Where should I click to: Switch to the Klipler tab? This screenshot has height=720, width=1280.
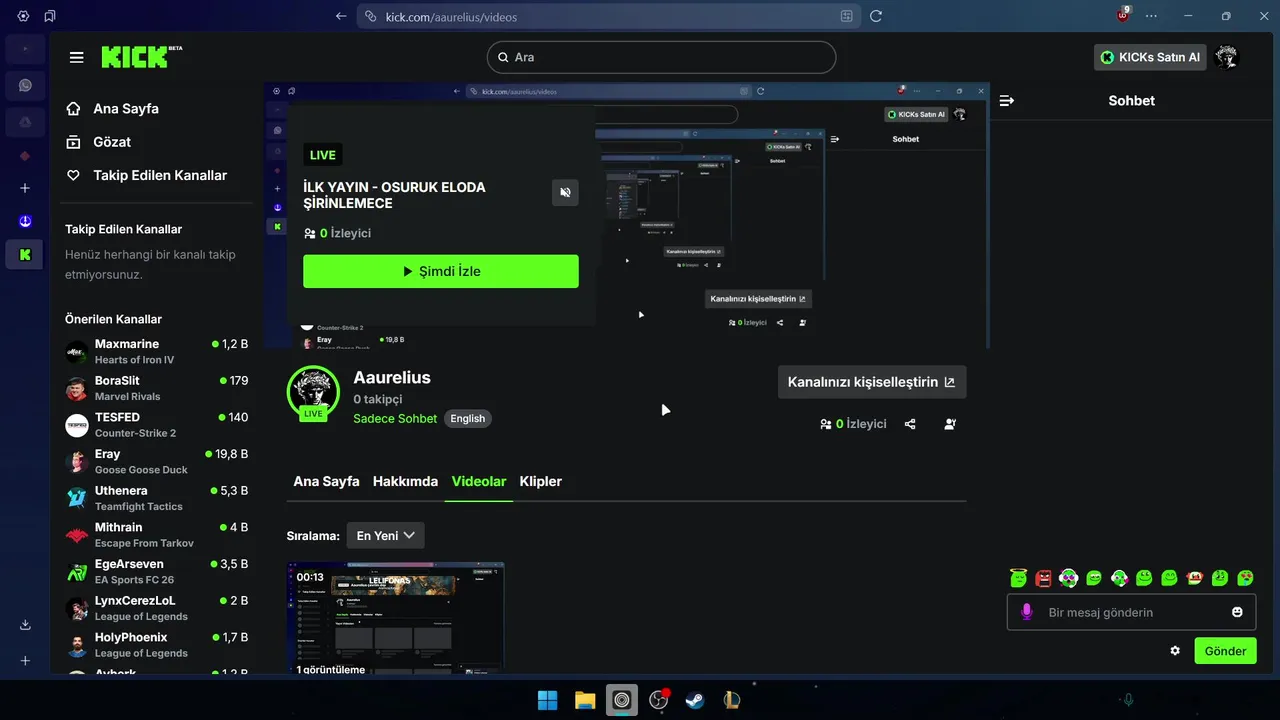(x=541, y=481)
